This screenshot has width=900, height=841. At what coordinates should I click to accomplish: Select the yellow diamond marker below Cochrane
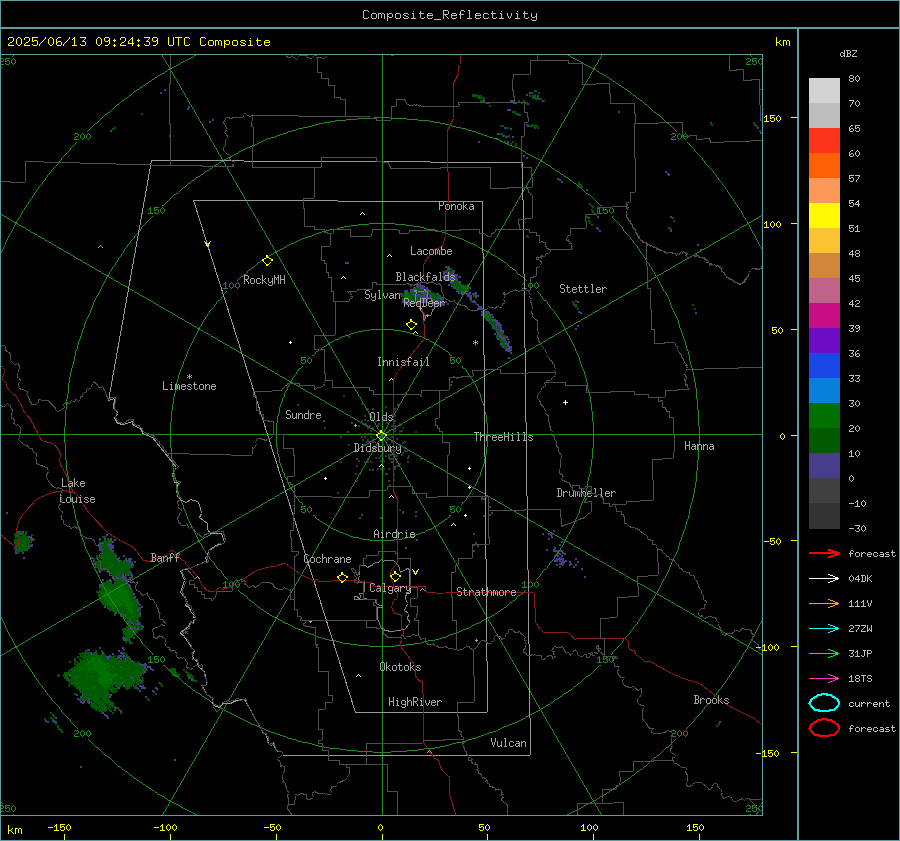[342, 577]
